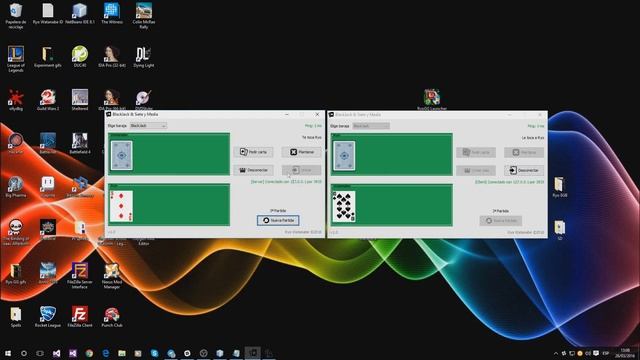This screenshot has height=360, width=640.
Task: Click the three of diamonds card
Action: tap(122, 206)
